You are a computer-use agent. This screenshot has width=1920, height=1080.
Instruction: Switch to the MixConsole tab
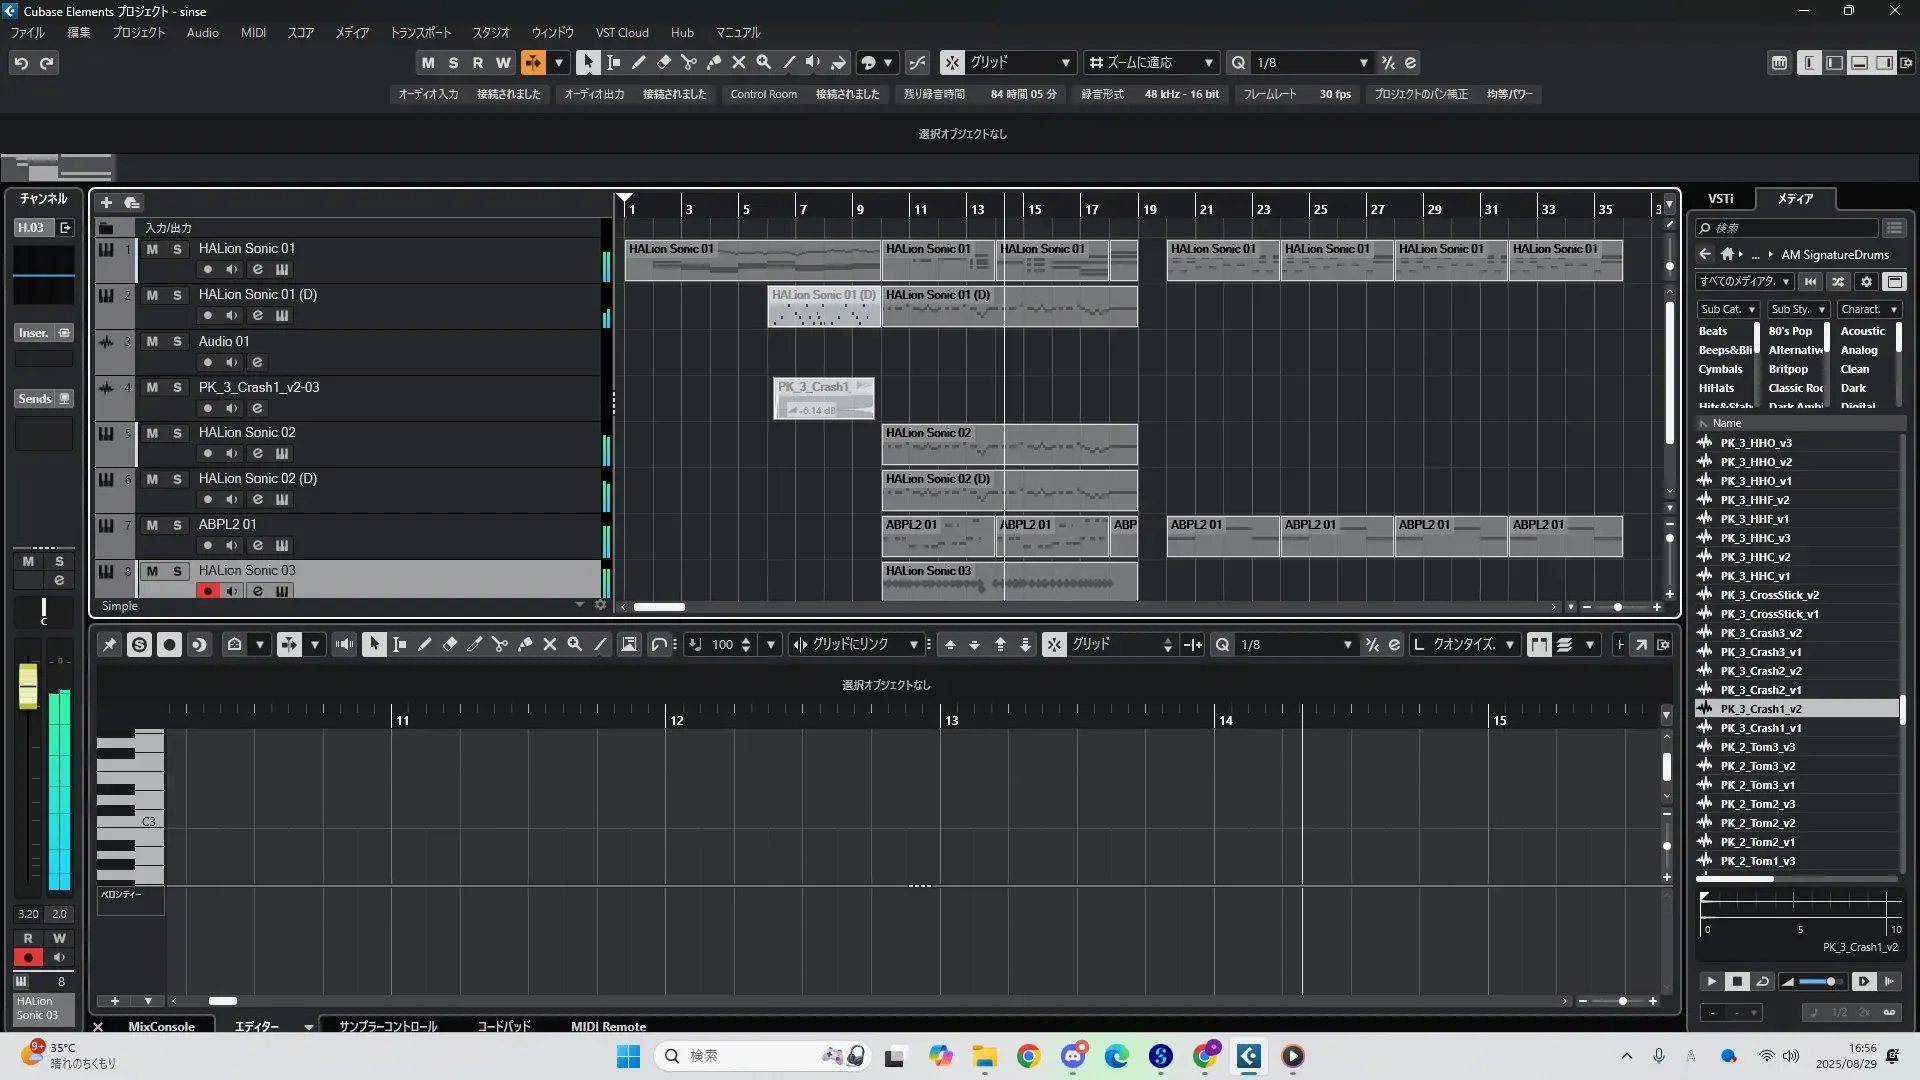161,1026
